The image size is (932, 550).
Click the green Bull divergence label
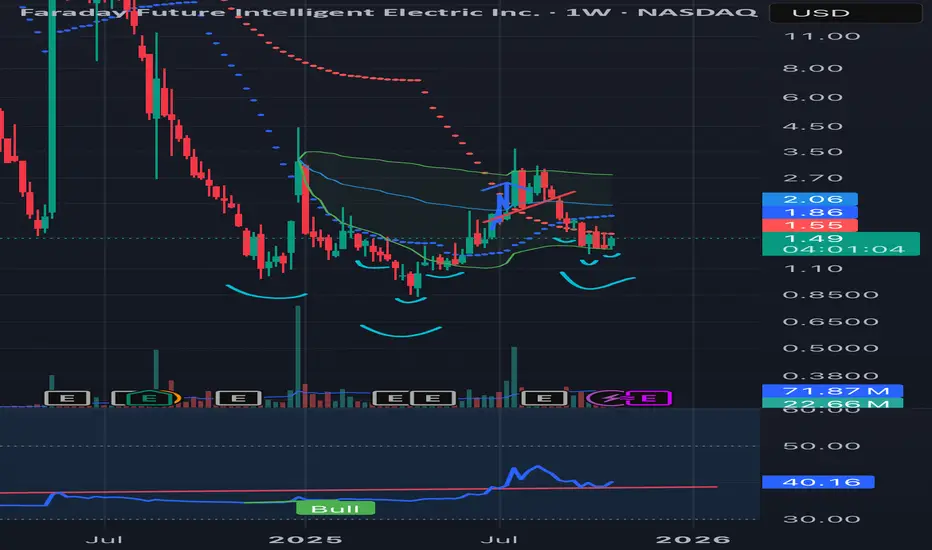point(335,508)
